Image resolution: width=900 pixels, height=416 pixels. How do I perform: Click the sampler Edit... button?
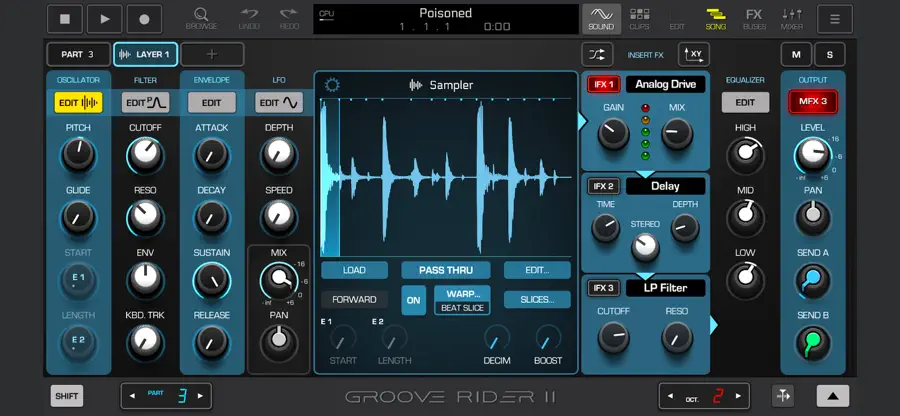coord(537,270)
